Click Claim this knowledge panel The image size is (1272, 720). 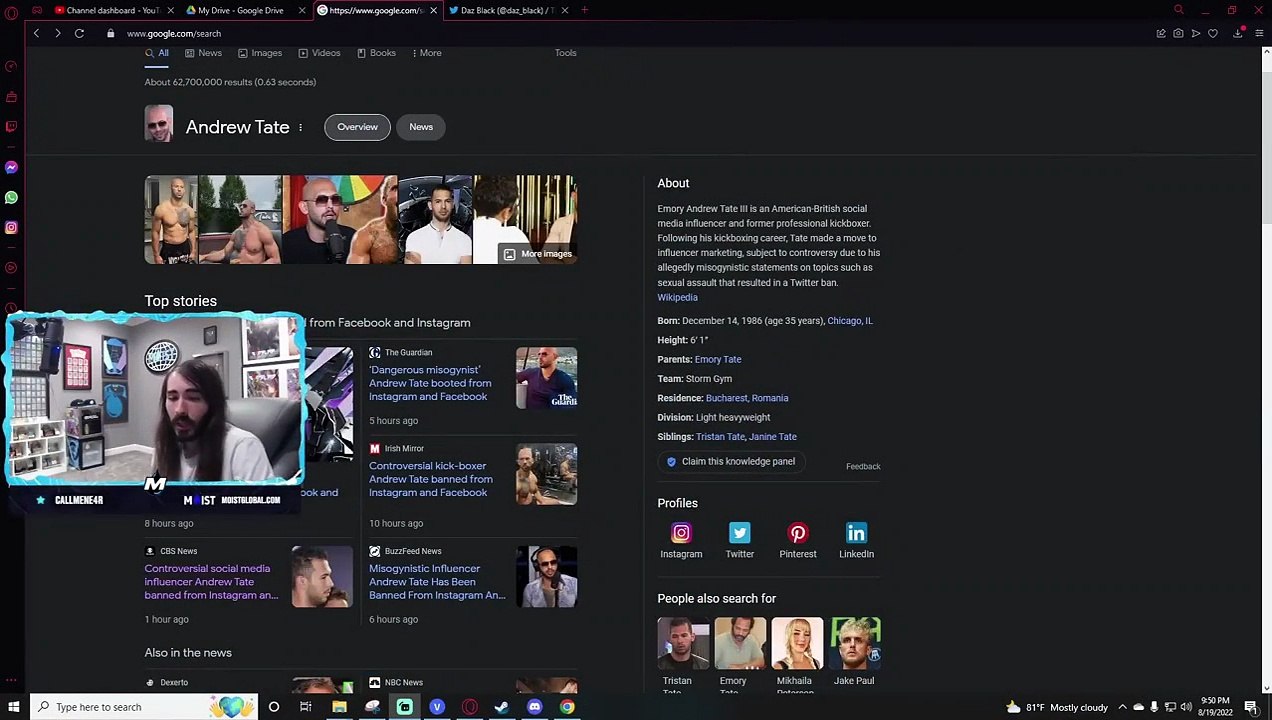731,461
